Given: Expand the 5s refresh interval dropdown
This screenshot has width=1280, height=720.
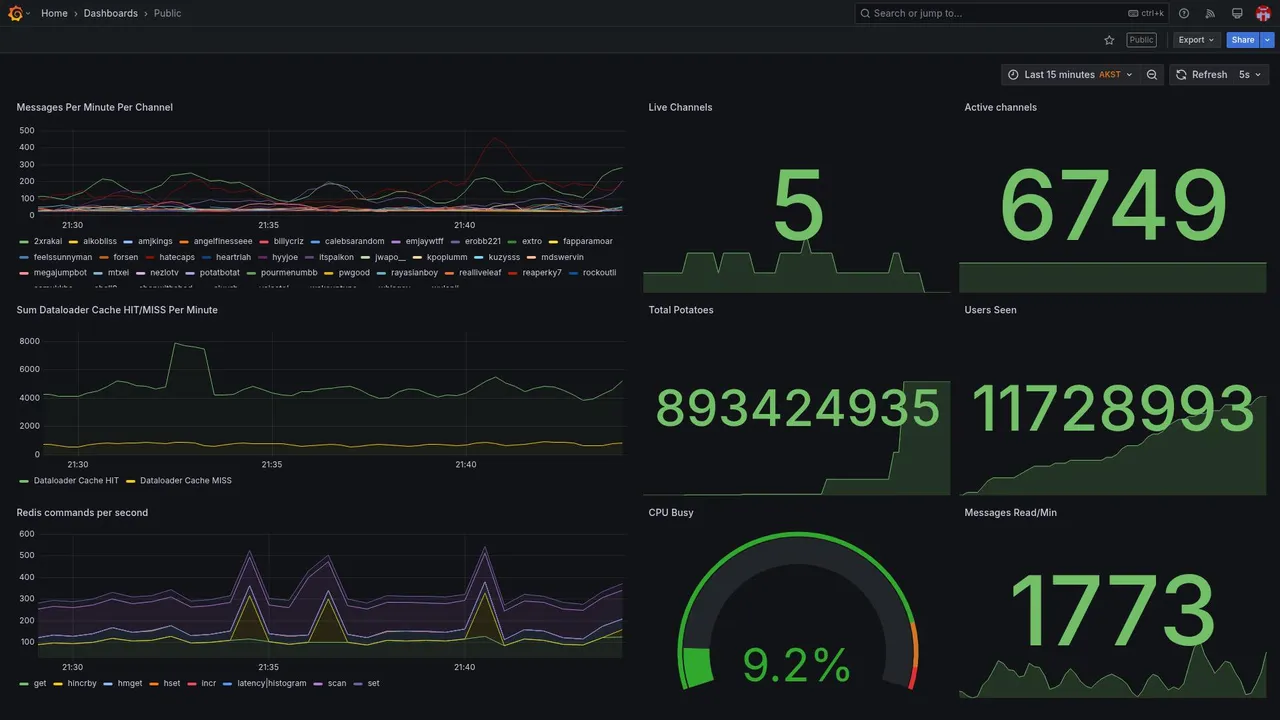Looking at the screenshot, I should [x=1251, y=75].
